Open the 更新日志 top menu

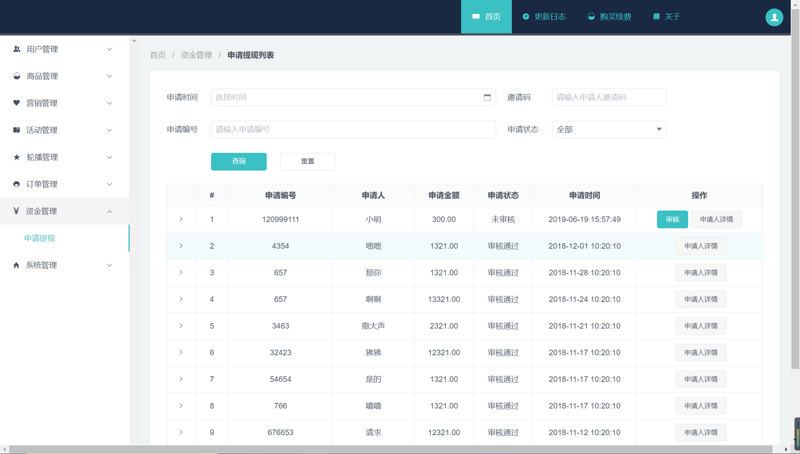[544, 17]
